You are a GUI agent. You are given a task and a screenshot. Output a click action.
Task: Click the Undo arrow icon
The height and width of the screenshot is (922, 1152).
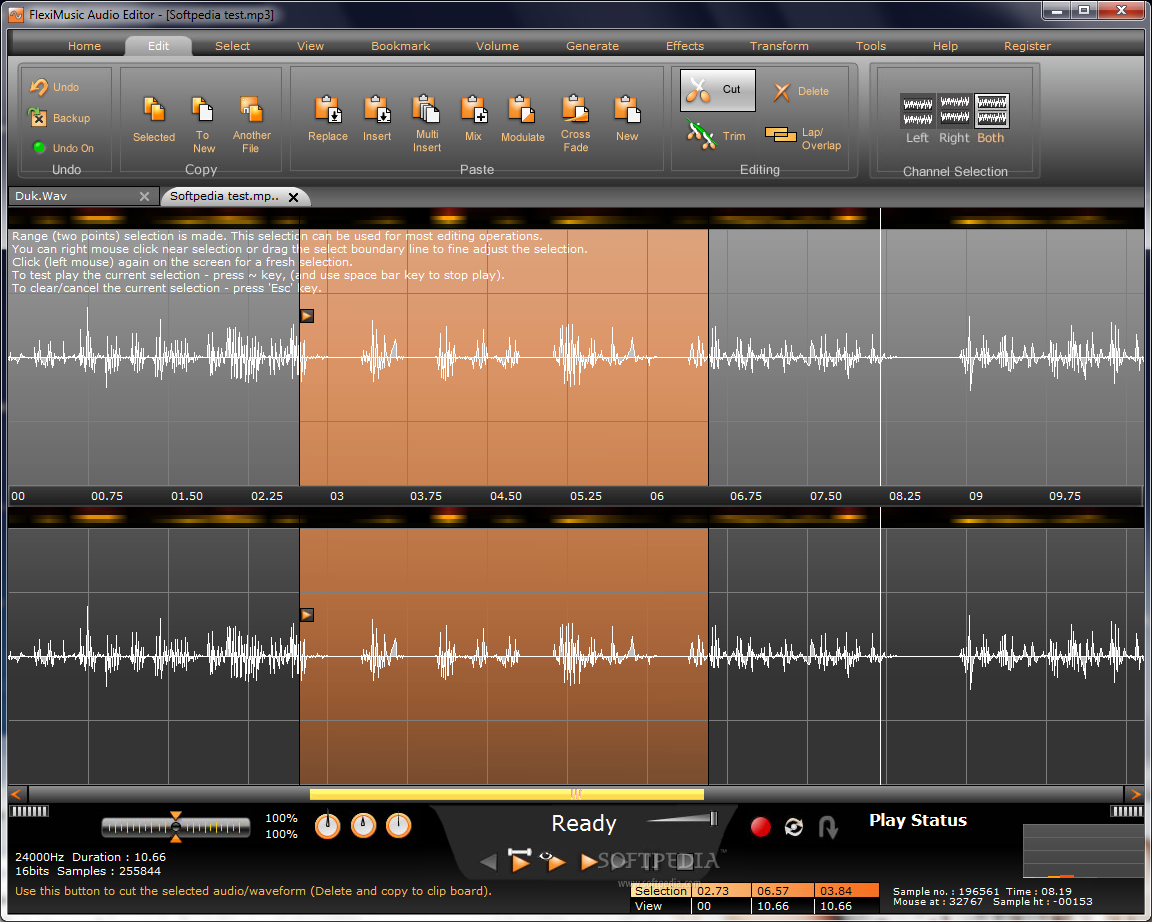coord(39,87)
